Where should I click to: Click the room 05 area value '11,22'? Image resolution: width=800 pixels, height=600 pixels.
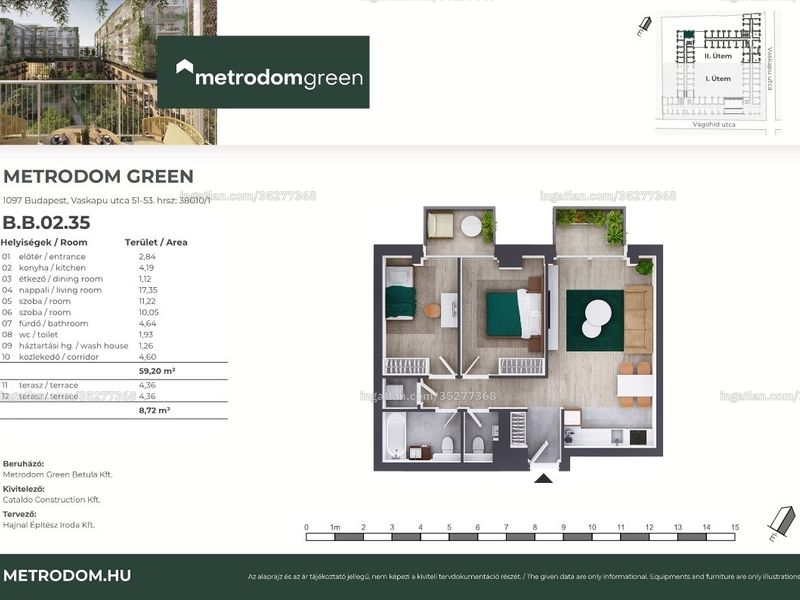tap(147, 302)
